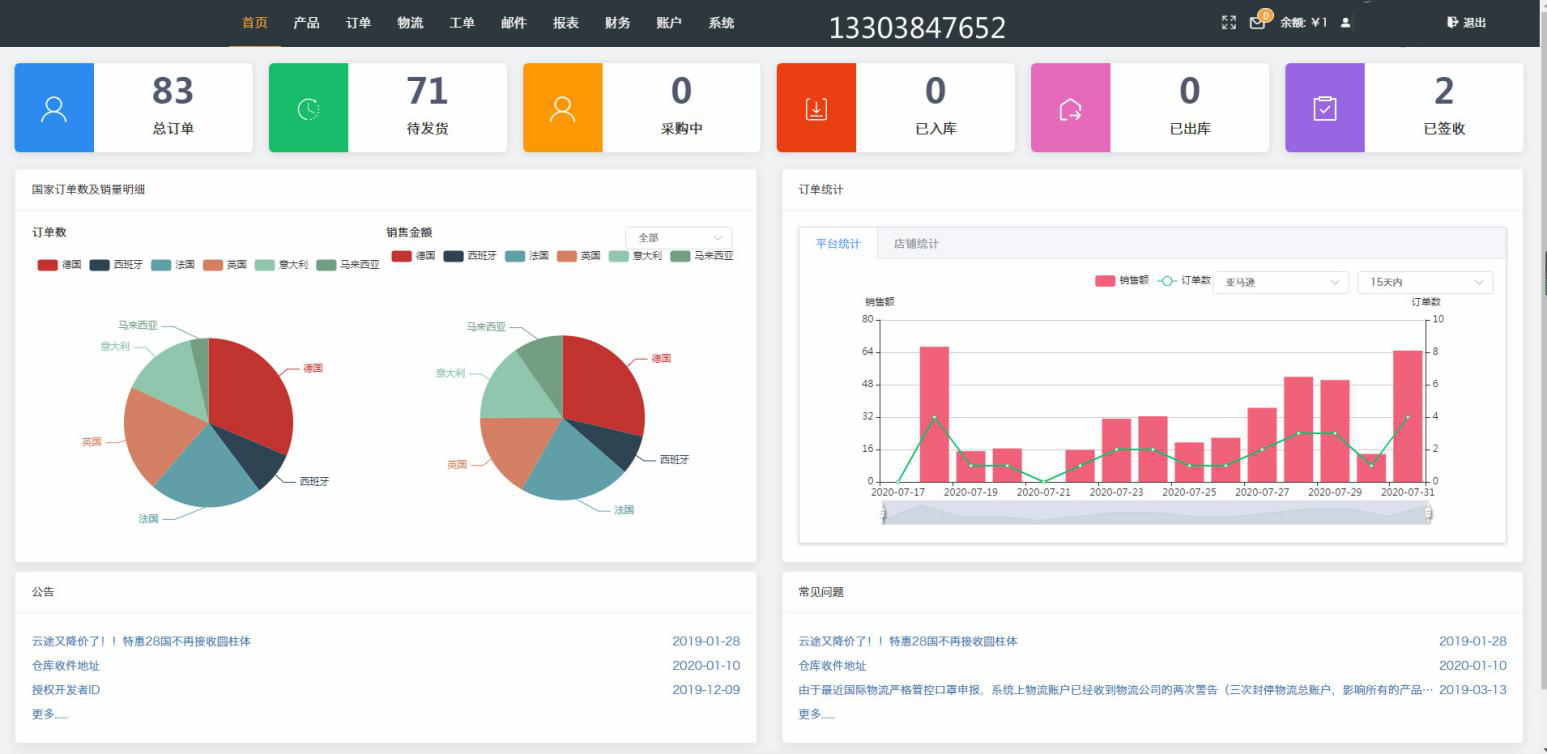Click the purple 已签收 clipboard icon
Screen dimensions: 1547x754
tap(1325, 107)
